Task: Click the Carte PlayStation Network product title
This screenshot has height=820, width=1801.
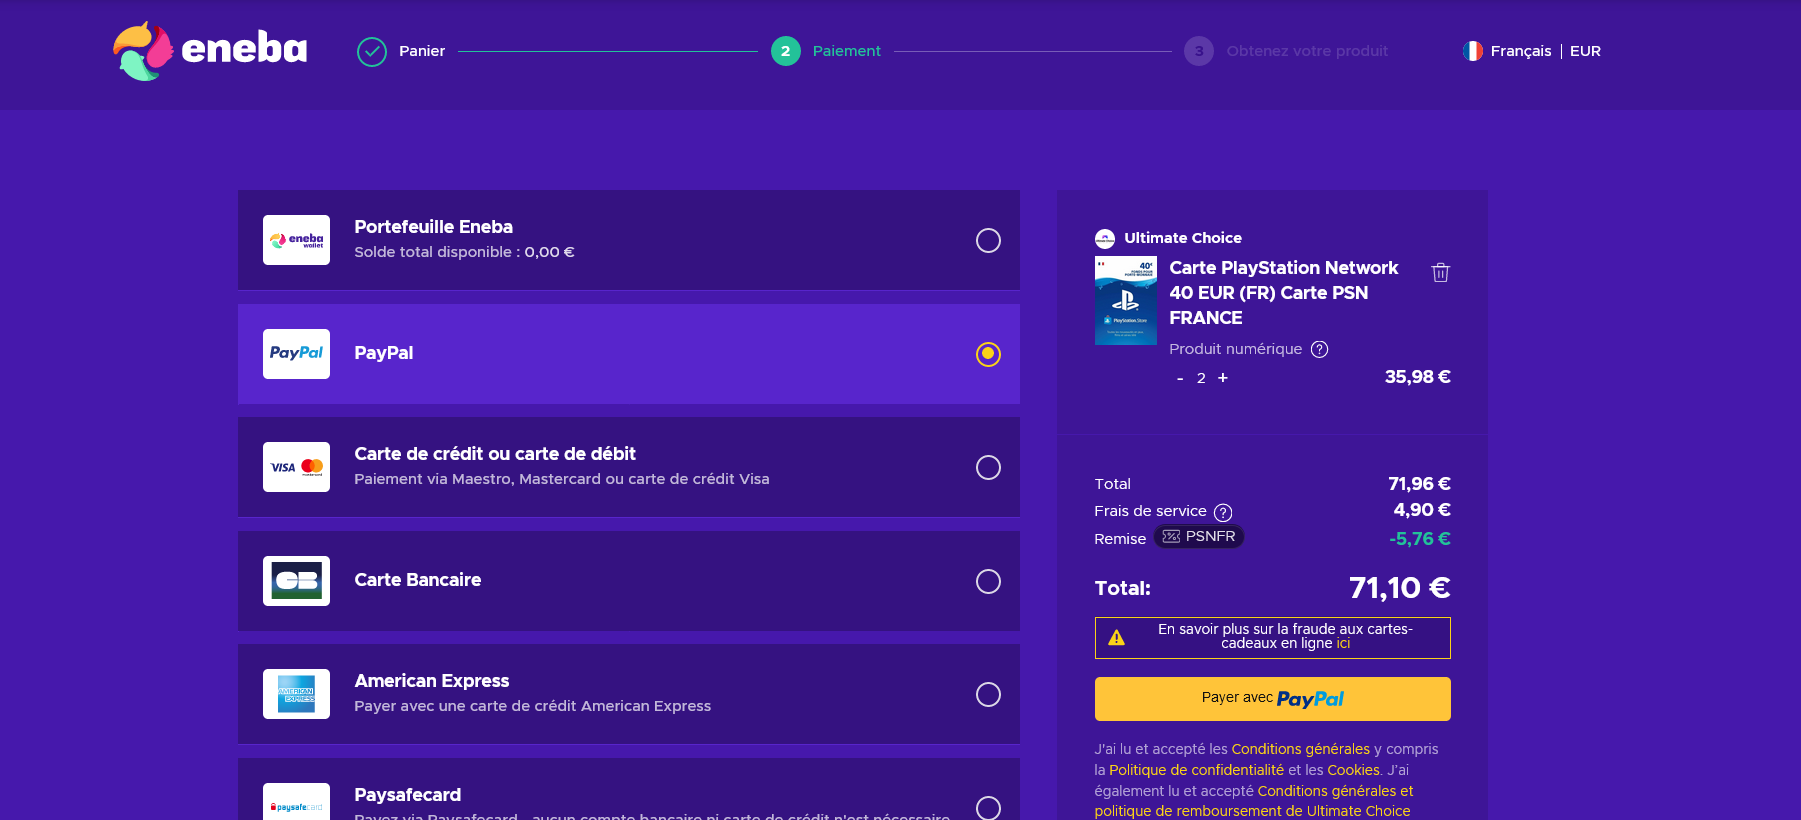Action: (x=1283, y=293)
